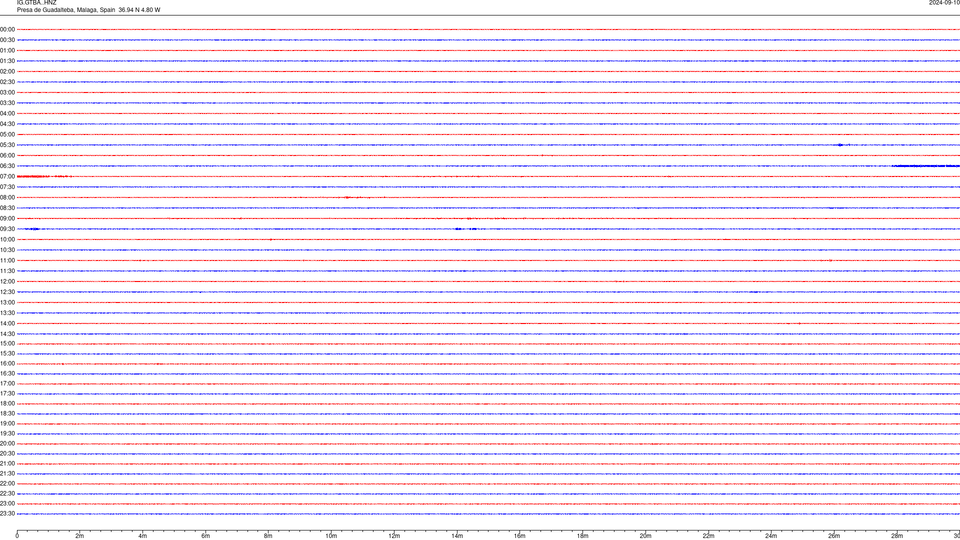Click the 08:00 time label
The width and height of the screenshot is (960, 540).
[7, 198]
